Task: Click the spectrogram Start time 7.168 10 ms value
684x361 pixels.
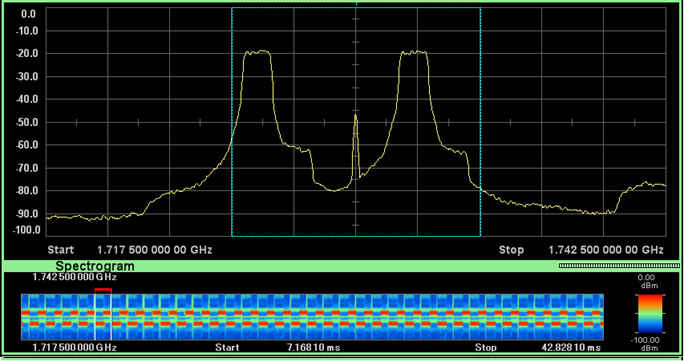Action: [313, 347]
